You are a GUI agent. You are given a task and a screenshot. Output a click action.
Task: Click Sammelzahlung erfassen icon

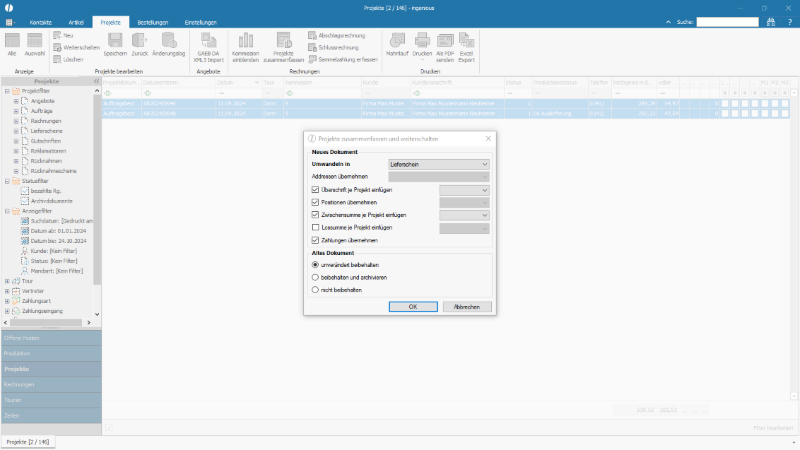(x=312, y=60)
